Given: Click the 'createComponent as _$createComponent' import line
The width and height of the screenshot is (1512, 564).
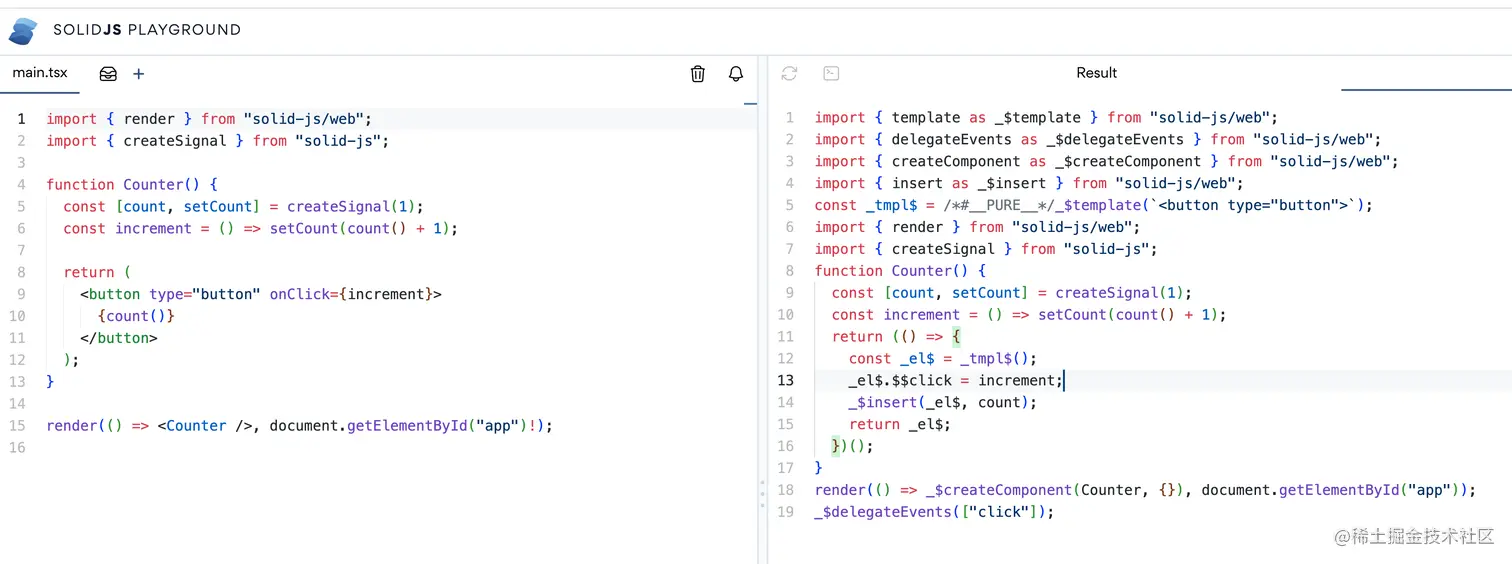Looking at the screenshot, I should pos(1107,162).
